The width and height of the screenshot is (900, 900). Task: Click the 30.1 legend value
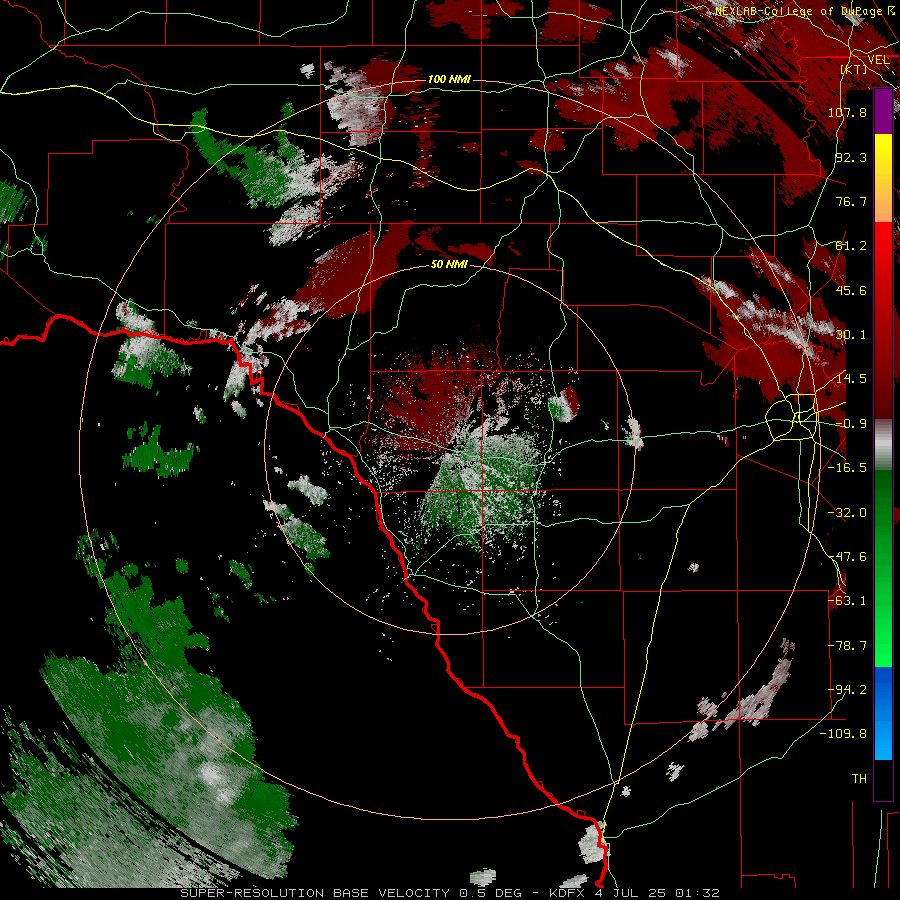[851, 335]
